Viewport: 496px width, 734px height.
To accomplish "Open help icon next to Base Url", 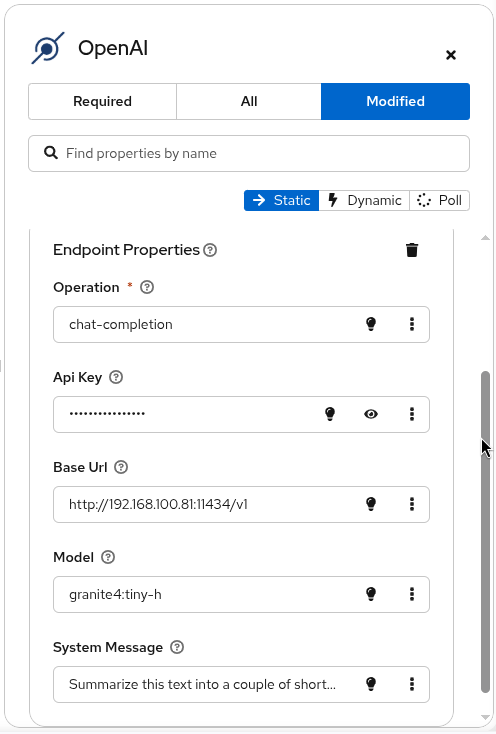I will pos(121,467).
